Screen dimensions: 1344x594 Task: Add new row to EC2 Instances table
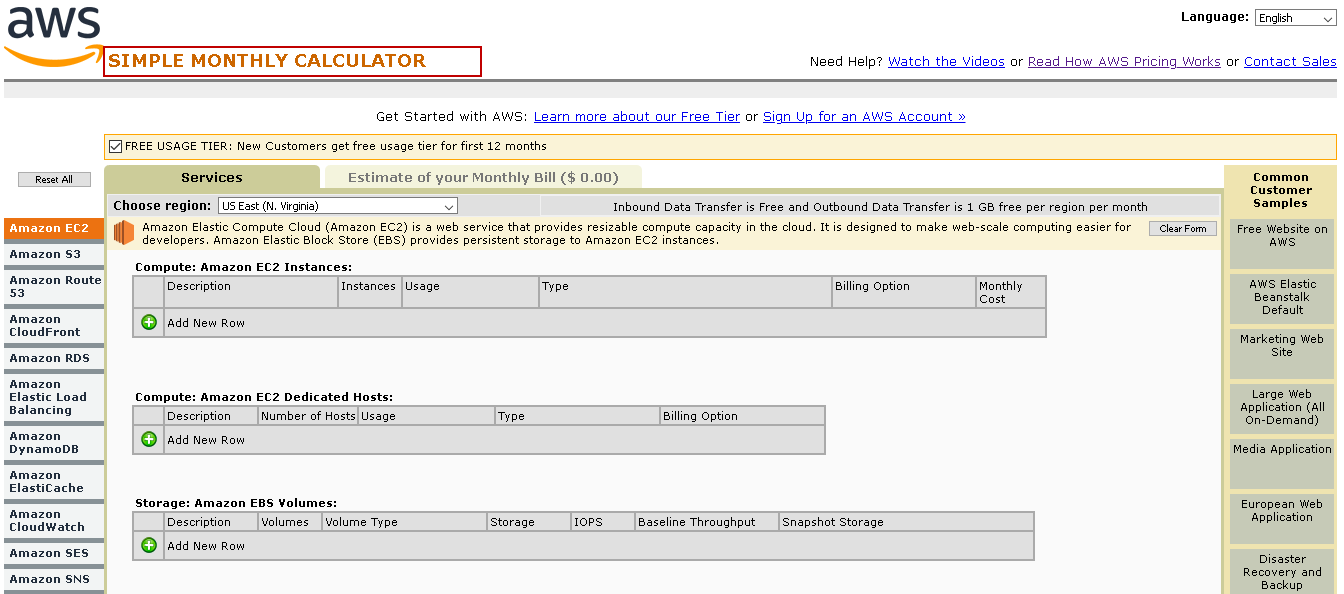(149, 322)
